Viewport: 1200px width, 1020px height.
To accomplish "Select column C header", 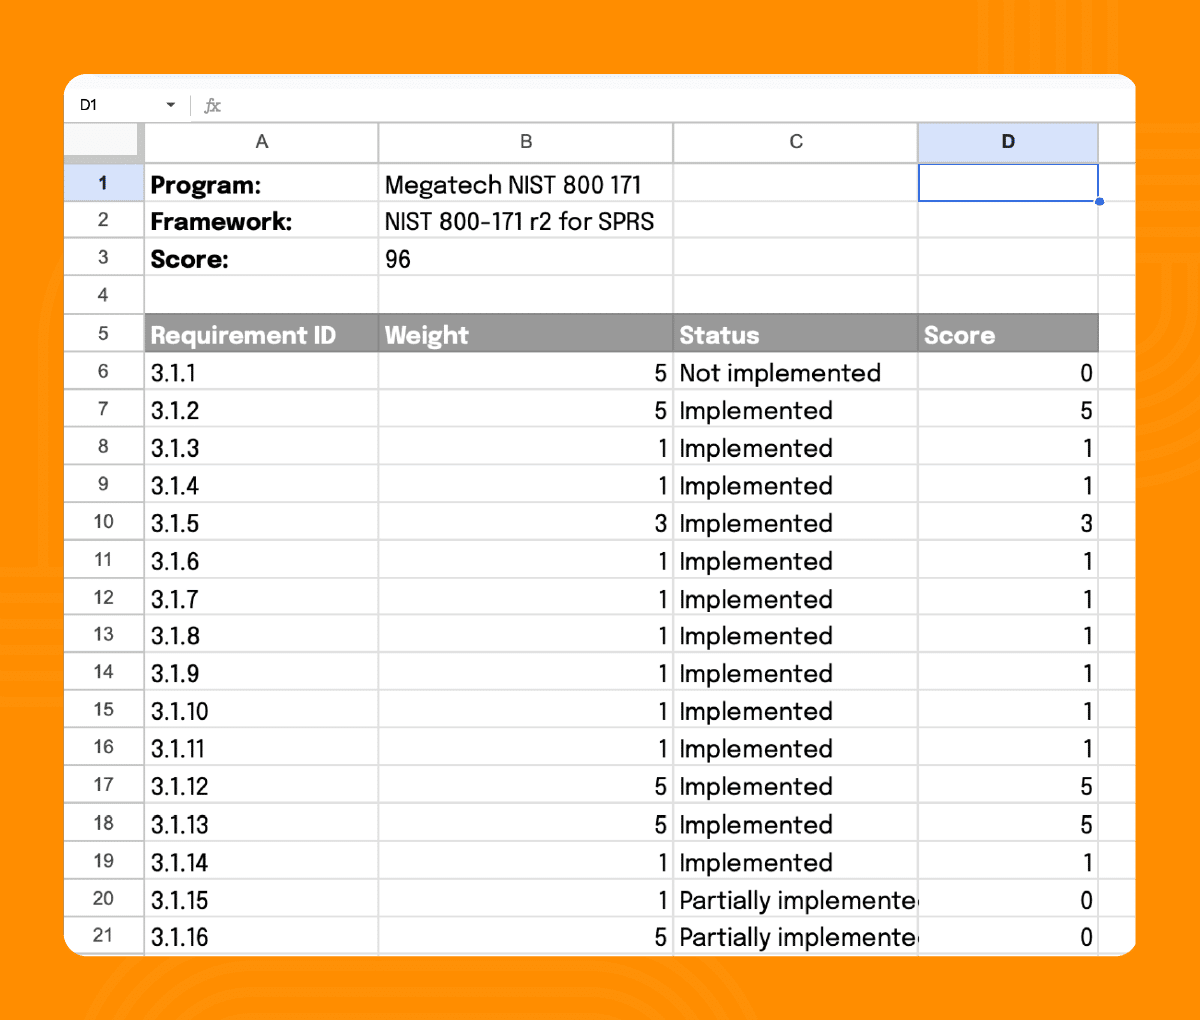I will tap(795, 142).
